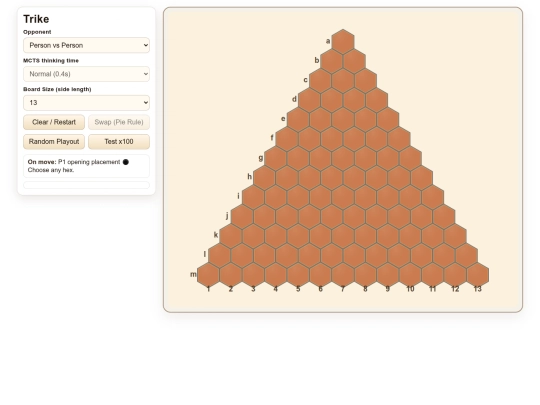Click bottom-row hex above column 9
540x405 pixels.
point(387,275)
